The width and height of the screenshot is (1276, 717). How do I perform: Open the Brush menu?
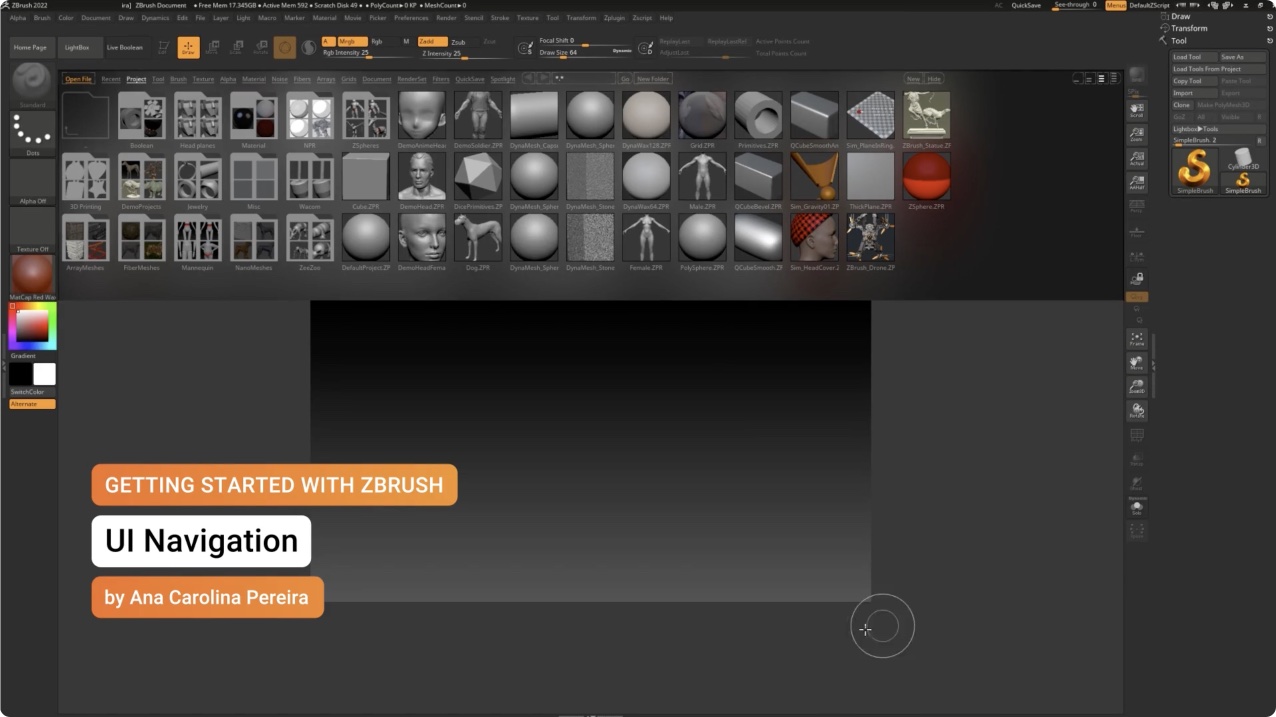tap(42, 18)
